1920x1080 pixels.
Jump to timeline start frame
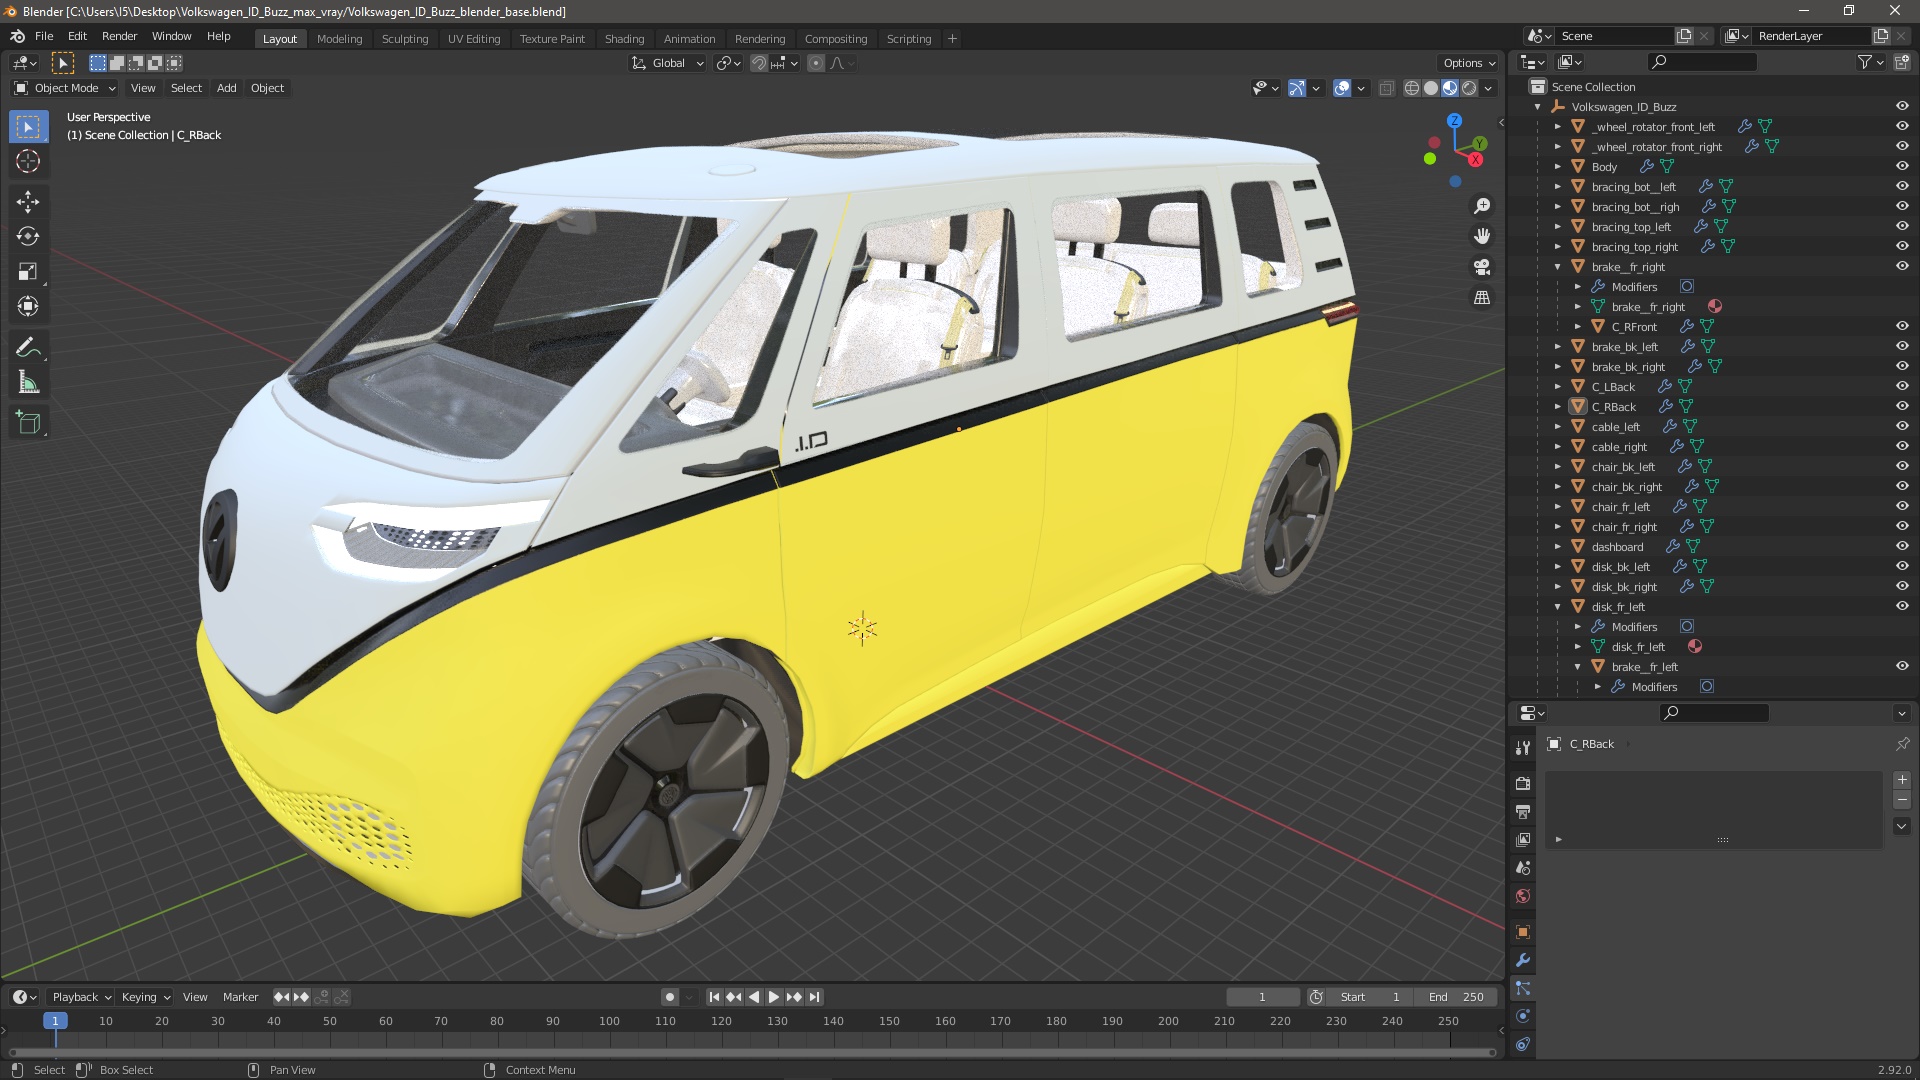click(714, 997)
